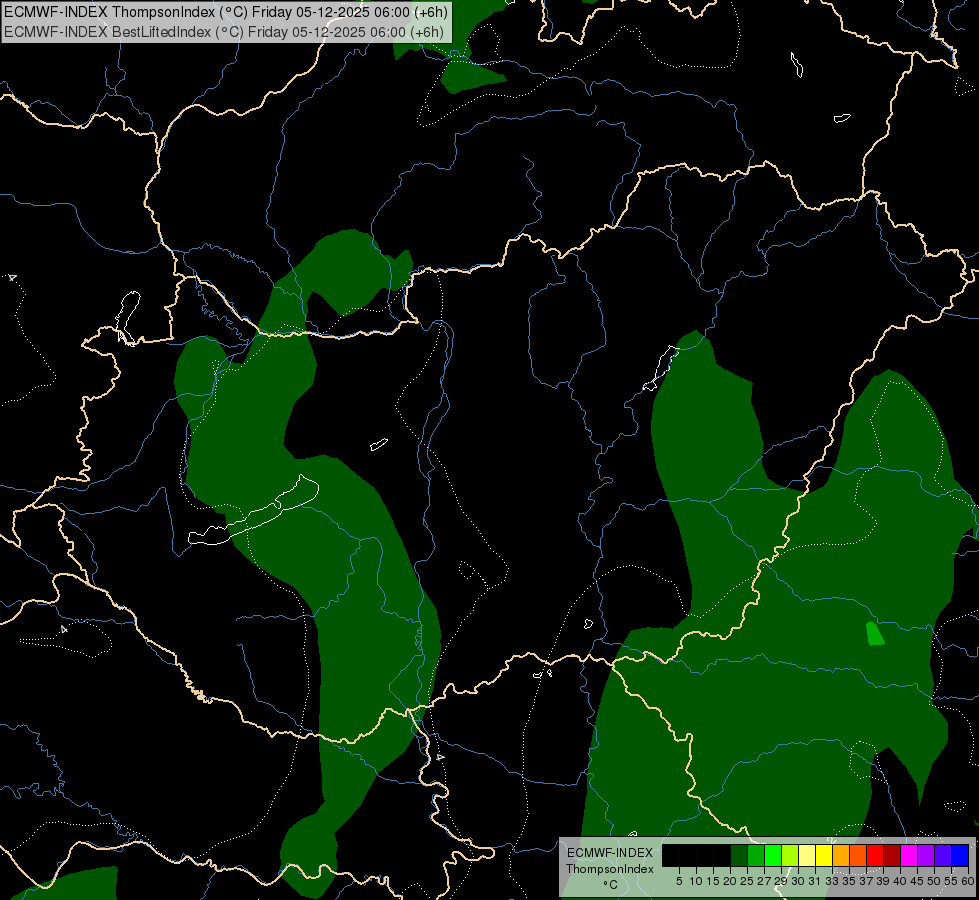Click the legend value 10
This screenshot has height=900, width=979.
point(696,881)
